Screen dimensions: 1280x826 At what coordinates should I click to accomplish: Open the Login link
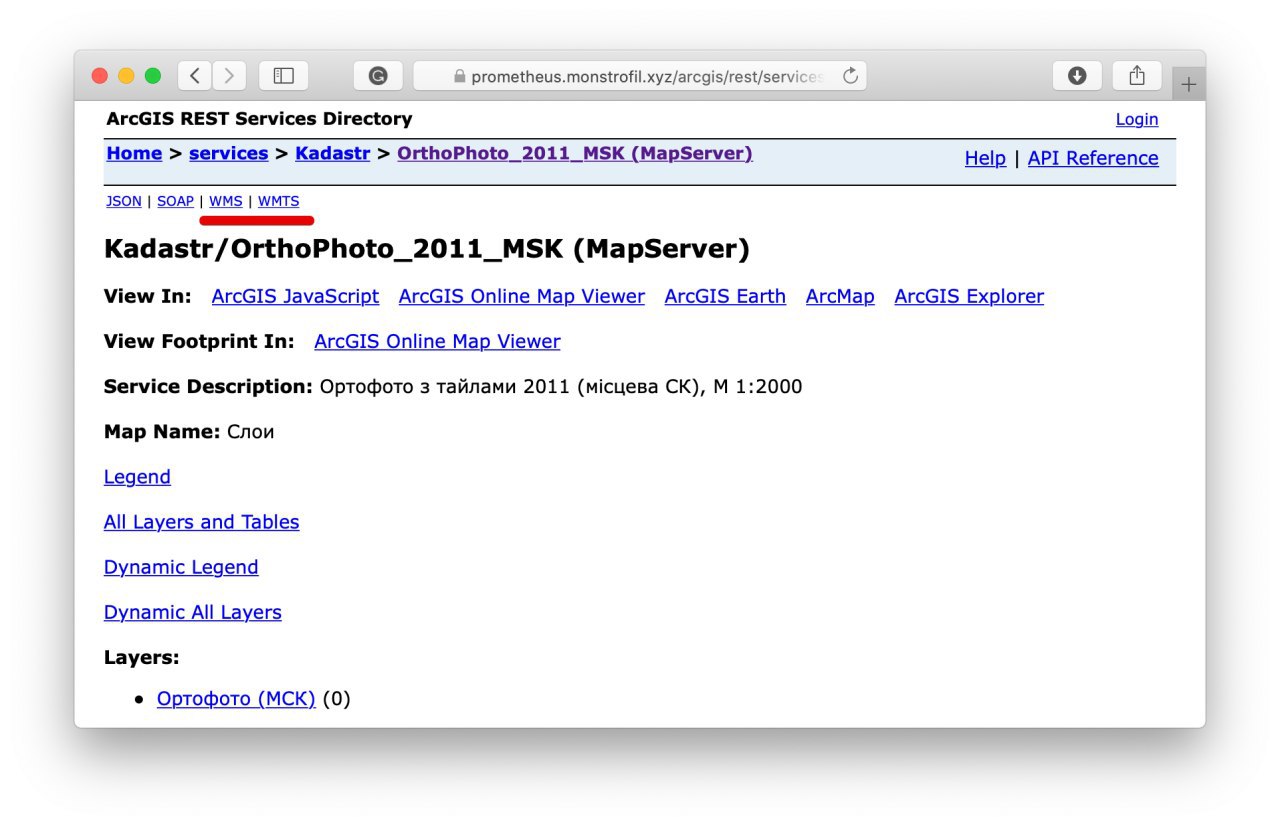1137,119
